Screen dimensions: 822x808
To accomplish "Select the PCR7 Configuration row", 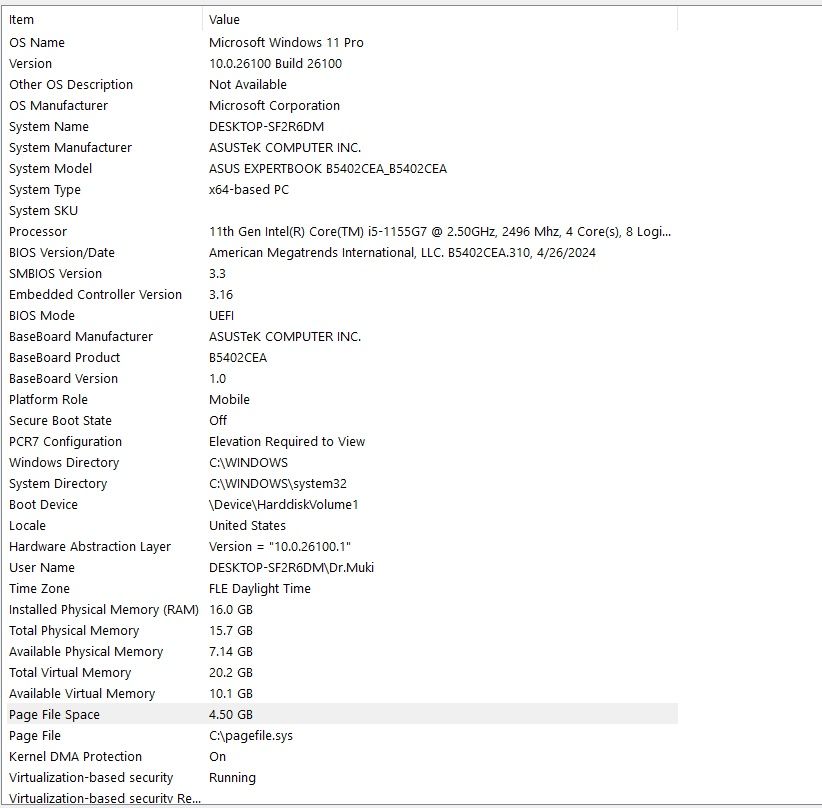I will pos(342,441).
